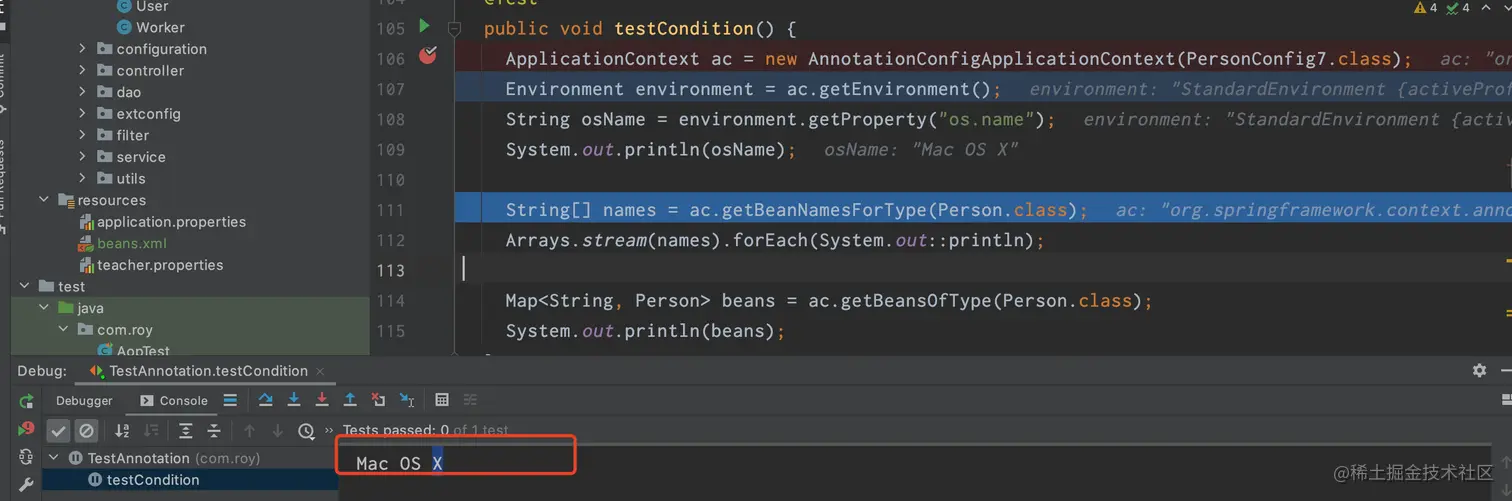Screen dimensions: 1512x501
Task: Click the Step Into icon
Action: [294, 400]
